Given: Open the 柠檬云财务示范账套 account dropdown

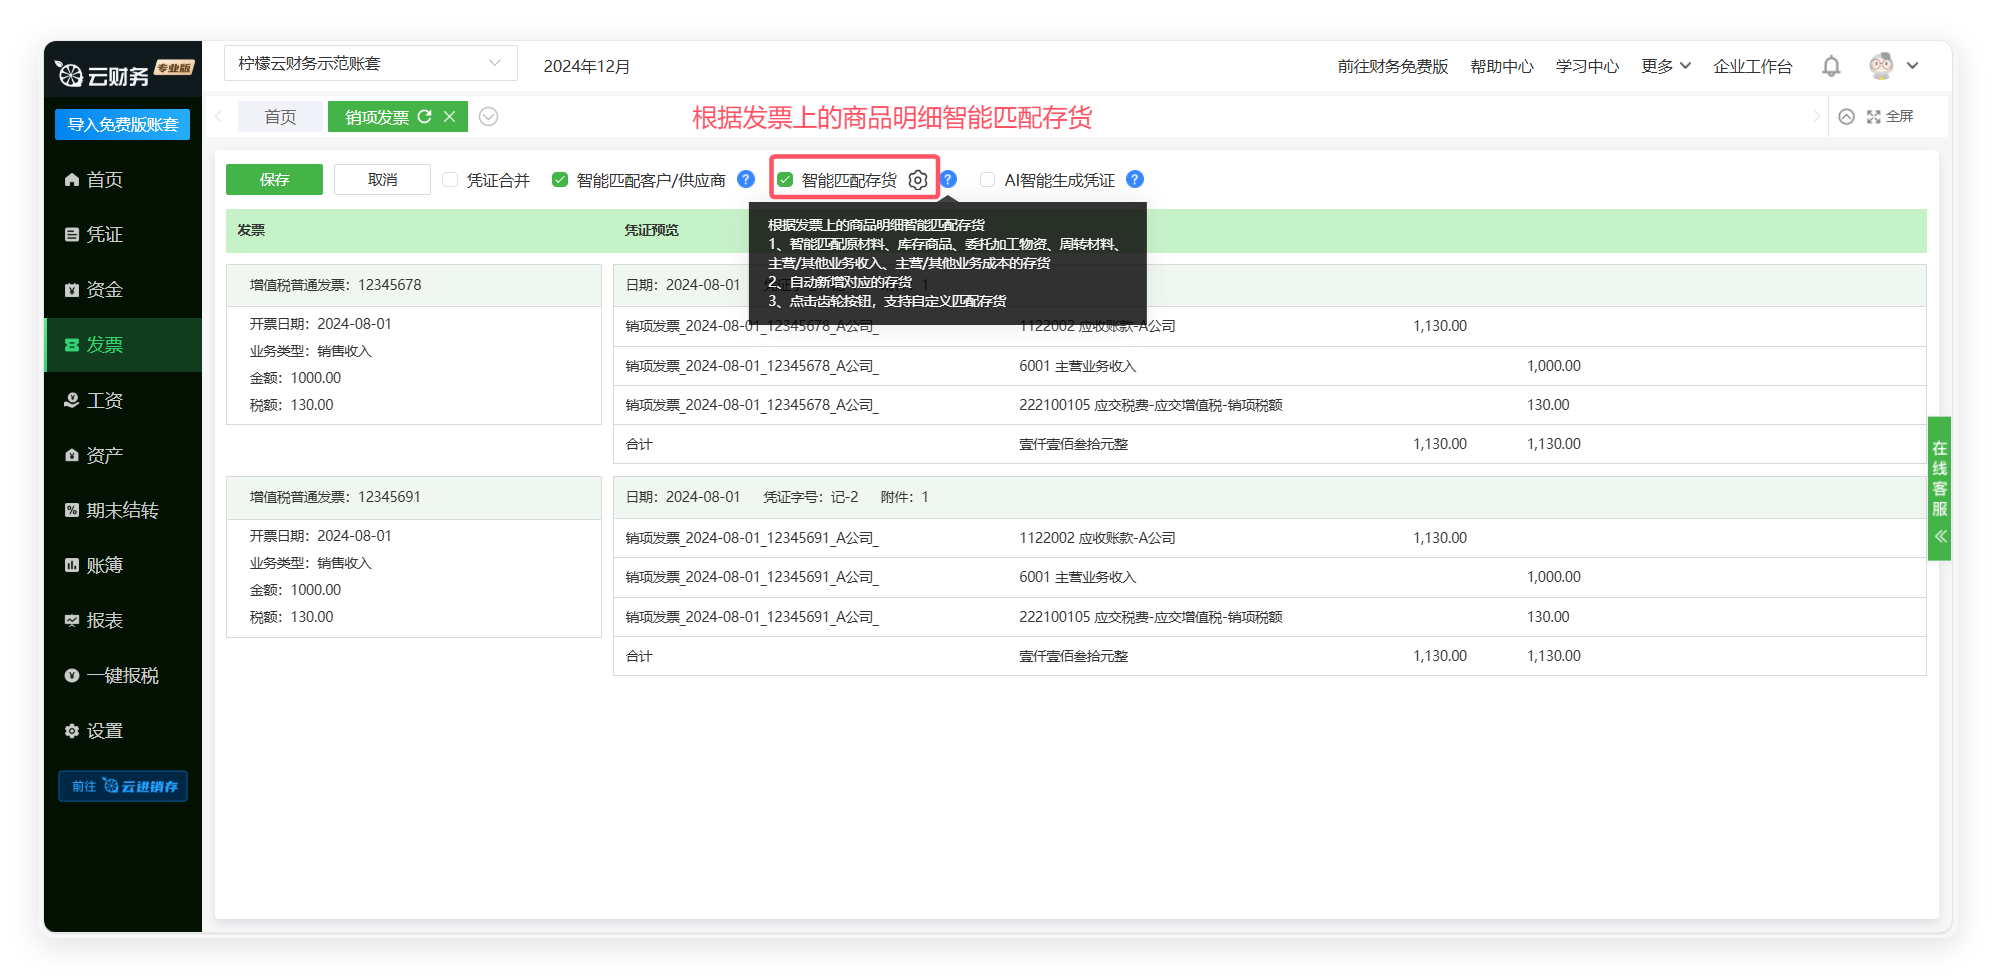Looking at the screenshot, I should (370, 63).
